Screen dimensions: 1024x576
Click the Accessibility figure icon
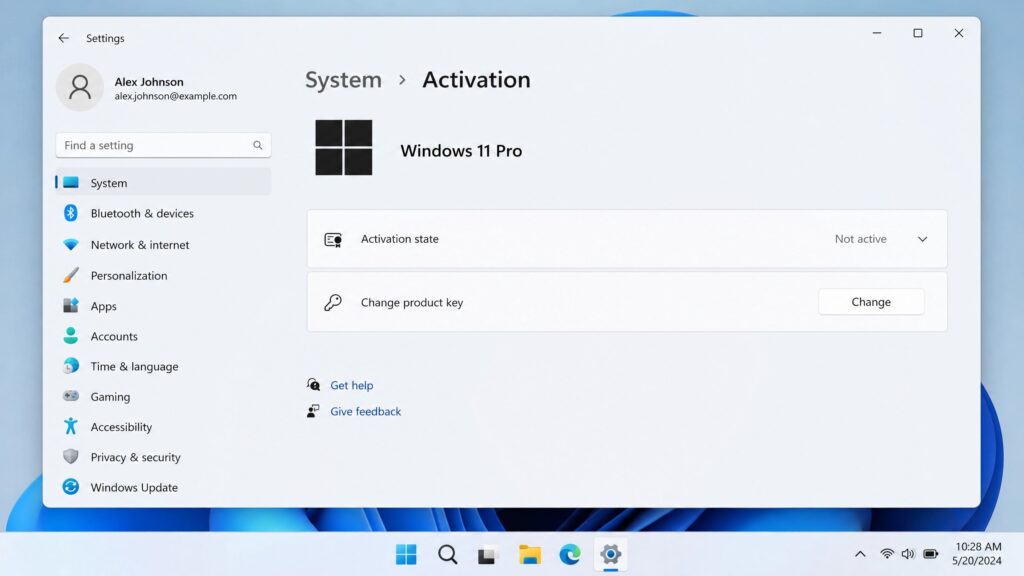point(71,426)
